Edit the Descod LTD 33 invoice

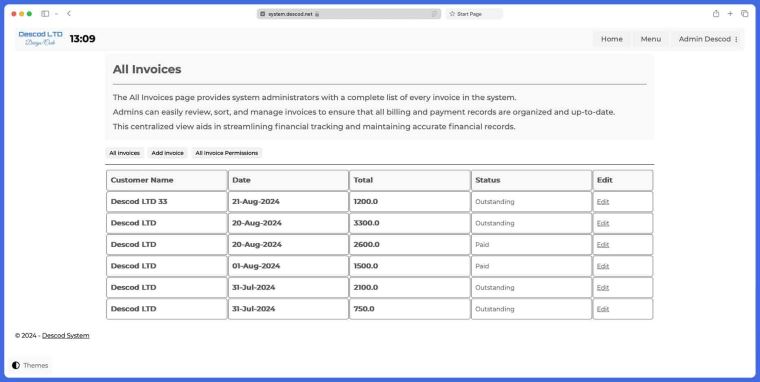[602, 202]
